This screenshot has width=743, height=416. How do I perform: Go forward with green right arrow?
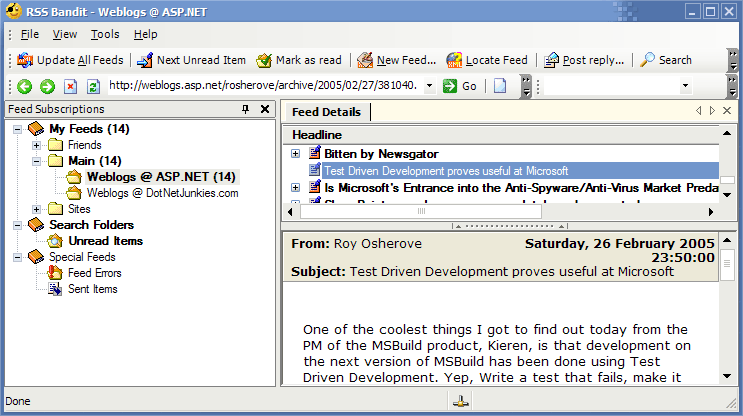47,86
